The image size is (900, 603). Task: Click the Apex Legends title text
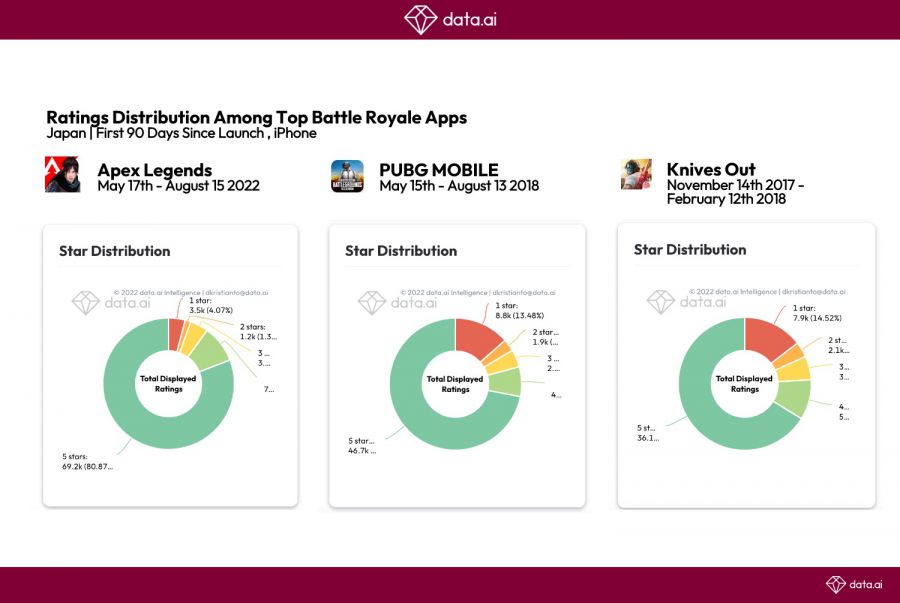click(x=154, y=169)
